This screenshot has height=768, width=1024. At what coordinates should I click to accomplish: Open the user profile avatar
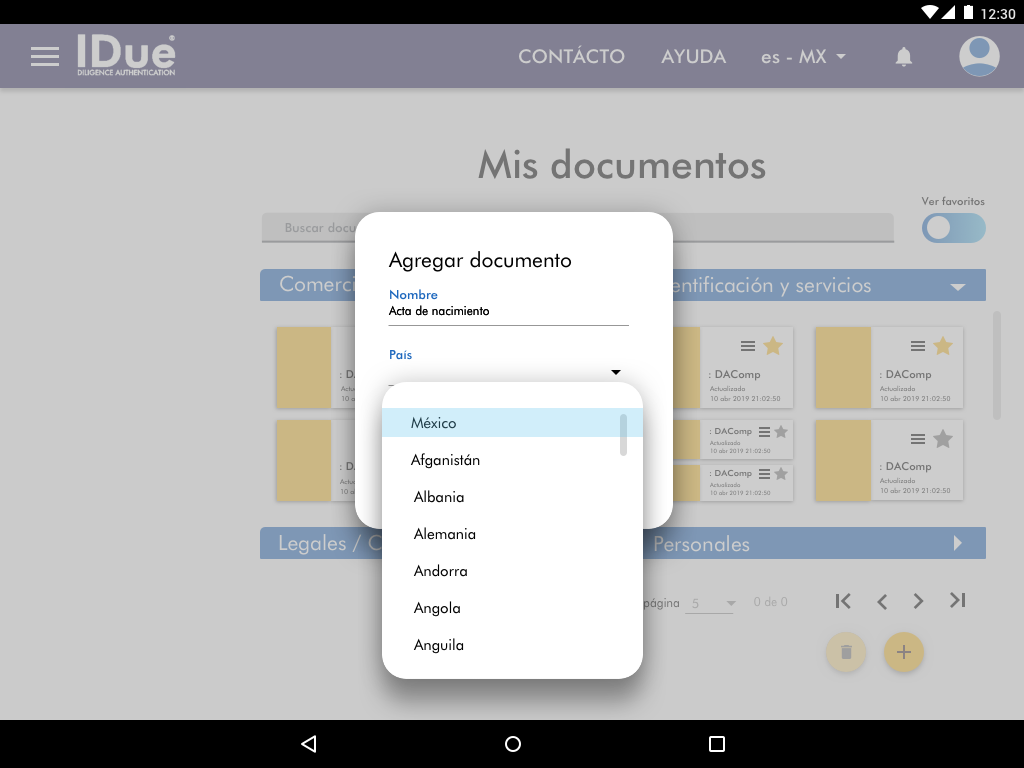pyautogui.click(x=979, y=57)
